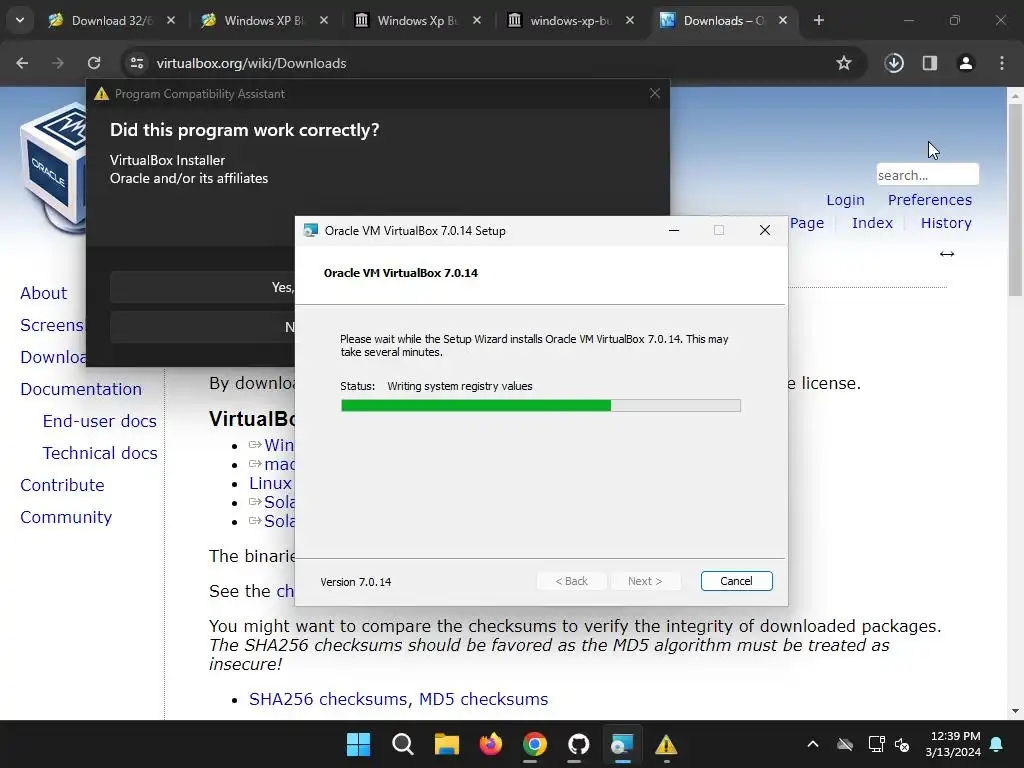Open GitHub Desktop from the taskbar
Viewport: 1024px width, 768px height.
[578, 744]
